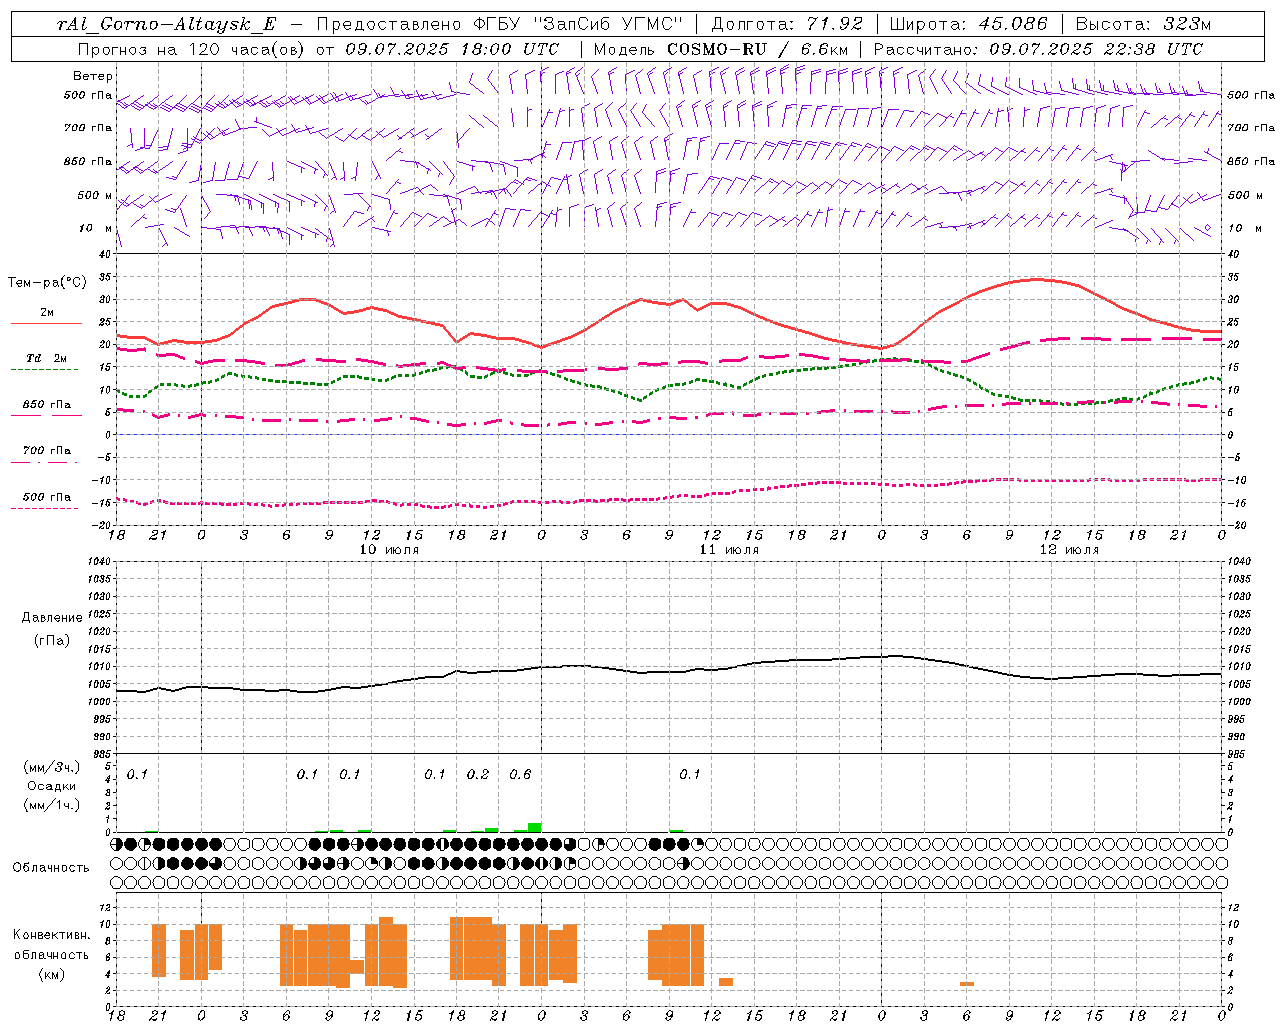Click the Осадки chart title

click(52, 786)
